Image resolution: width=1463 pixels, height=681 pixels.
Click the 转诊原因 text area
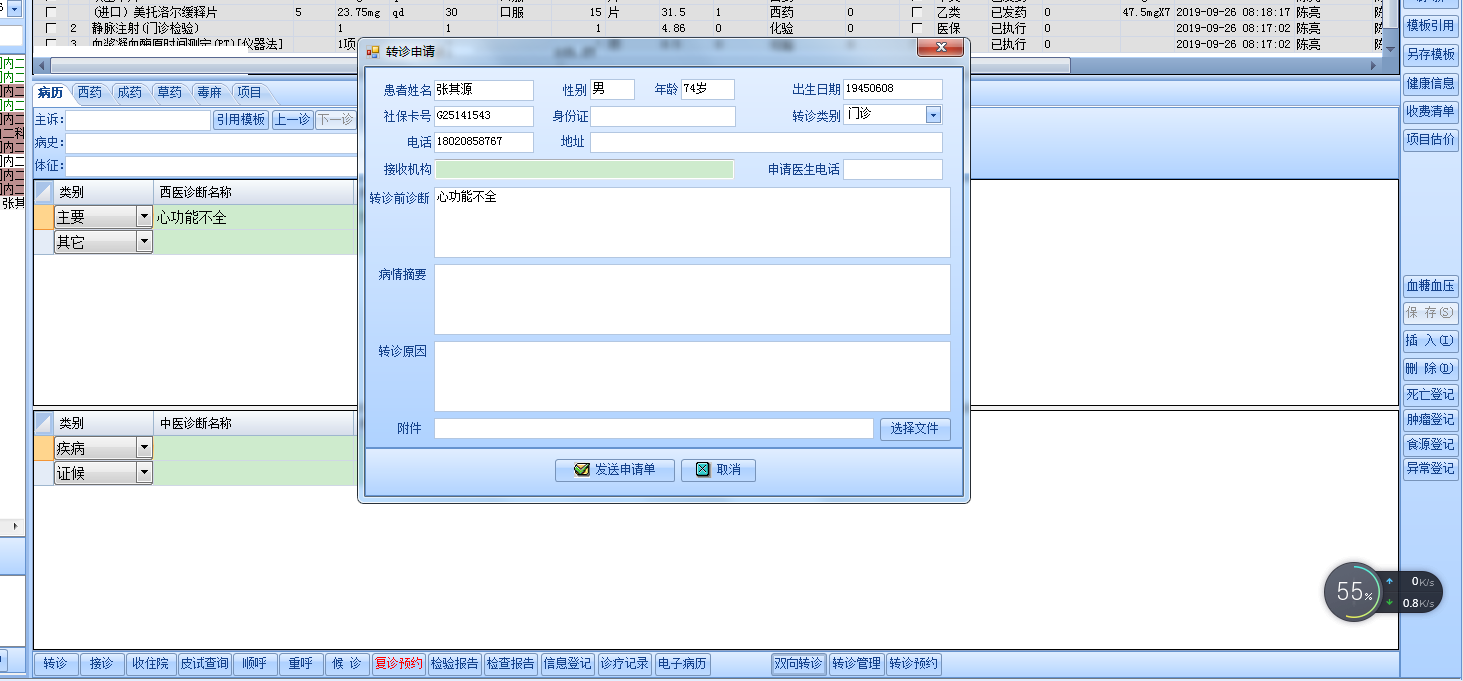[692, 376]
